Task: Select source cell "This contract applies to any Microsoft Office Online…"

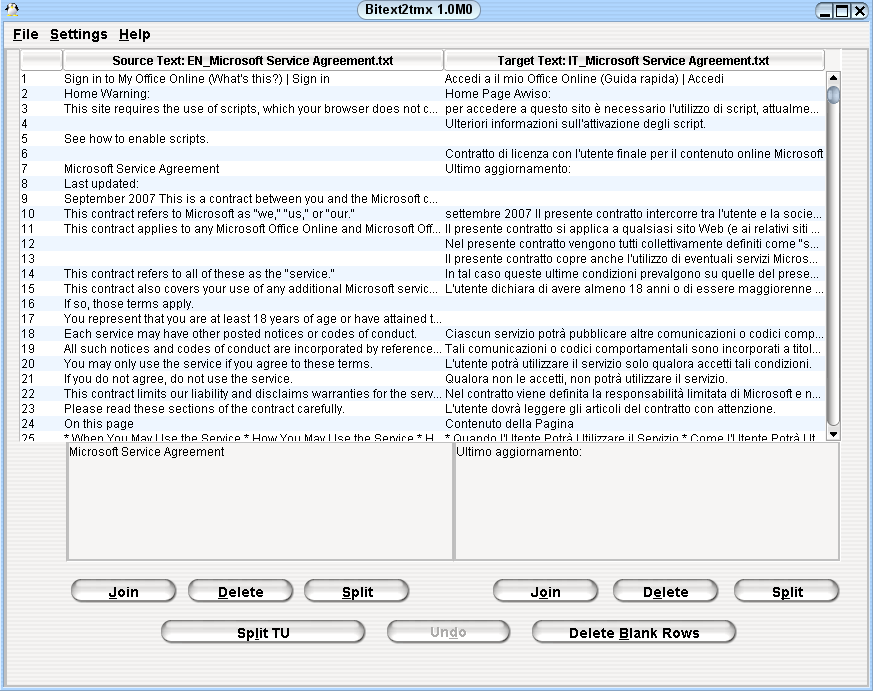Action: point(253,229)
